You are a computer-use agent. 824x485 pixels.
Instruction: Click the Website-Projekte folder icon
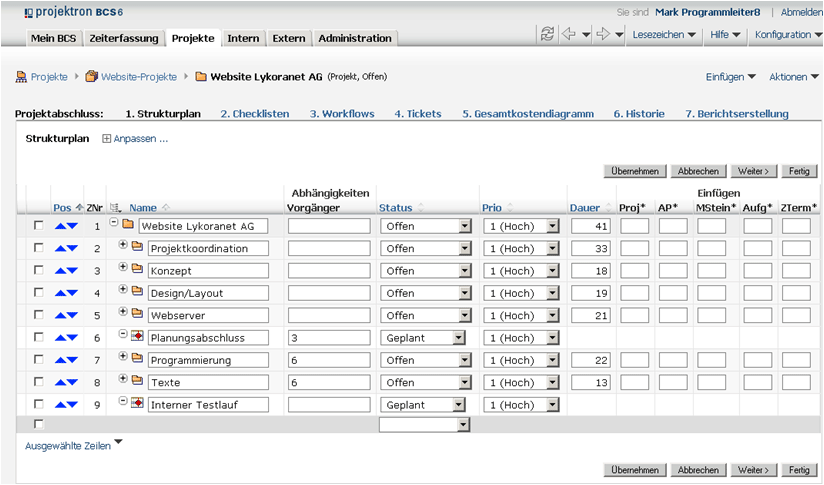91,77
